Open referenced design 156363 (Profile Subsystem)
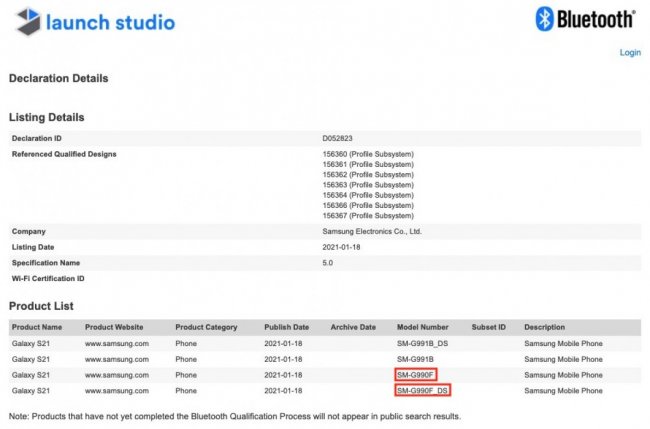The image size is (650, 429). click(x=367, y=185)
